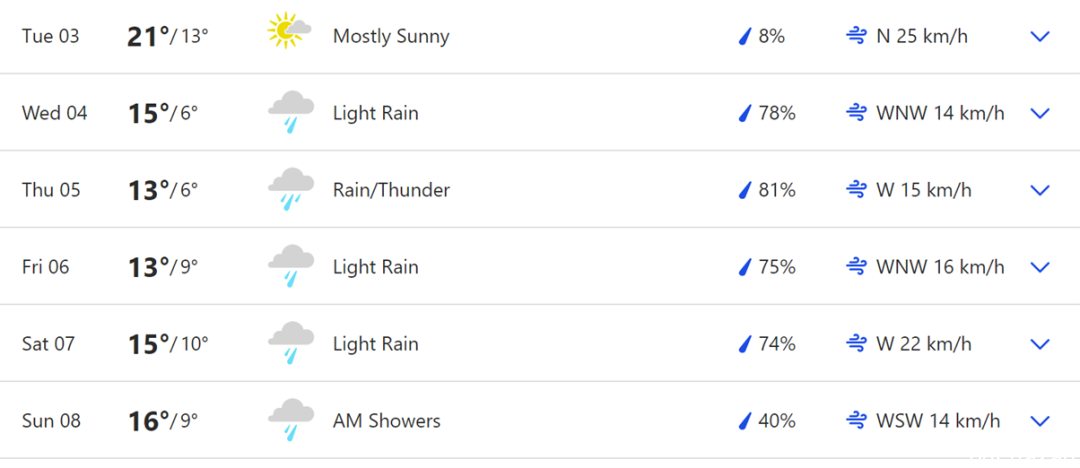Click the AM Showers condition text
Viewport: 1080px width, 468px height.
pos(386,420)
